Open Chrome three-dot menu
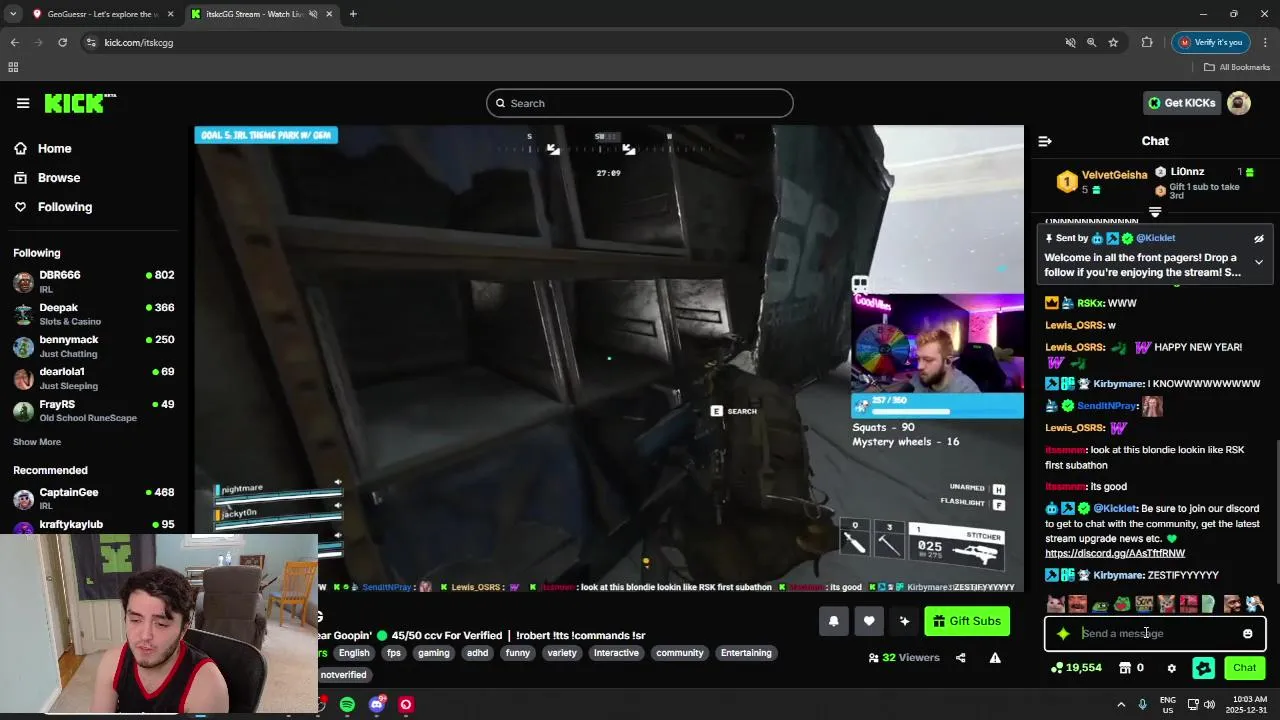 coord(1266,42)
